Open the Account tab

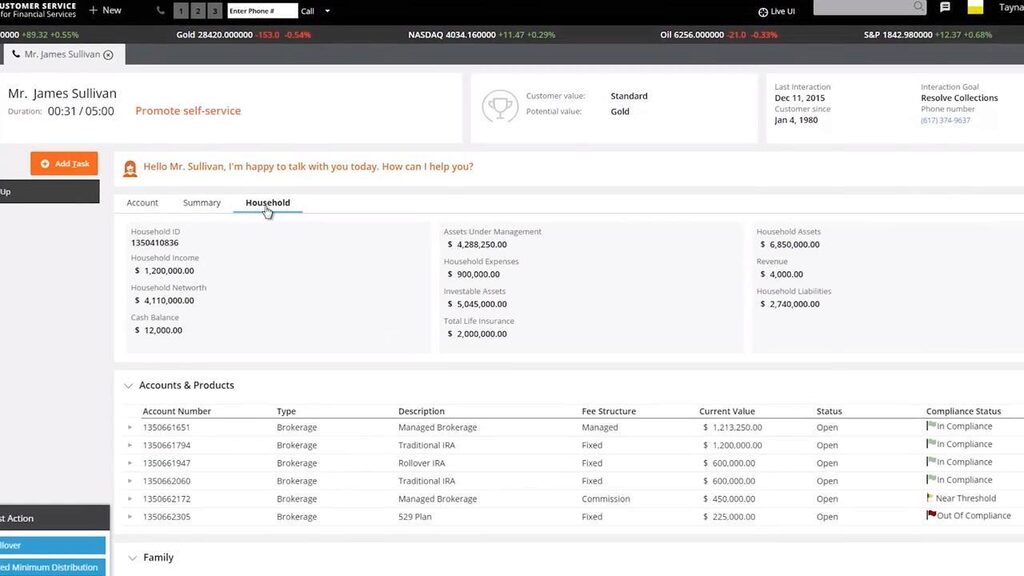(x=142, y=202)
